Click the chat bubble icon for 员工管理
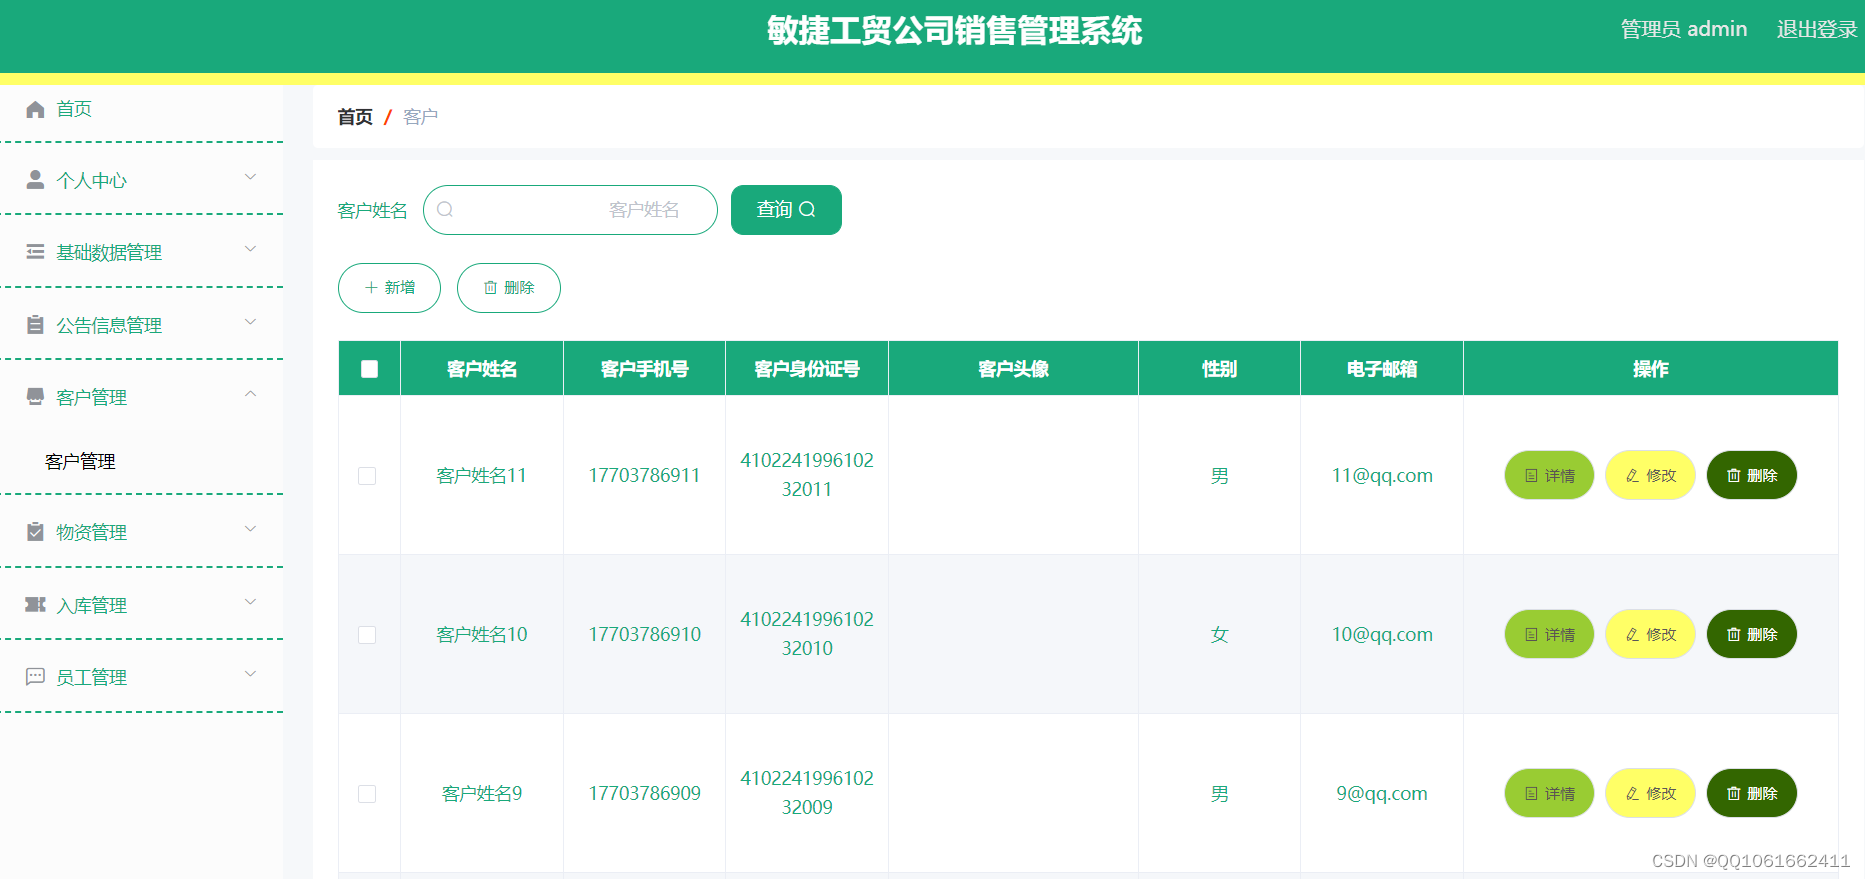The height and width of the screenshot is (879, 1865). [35, 677]
